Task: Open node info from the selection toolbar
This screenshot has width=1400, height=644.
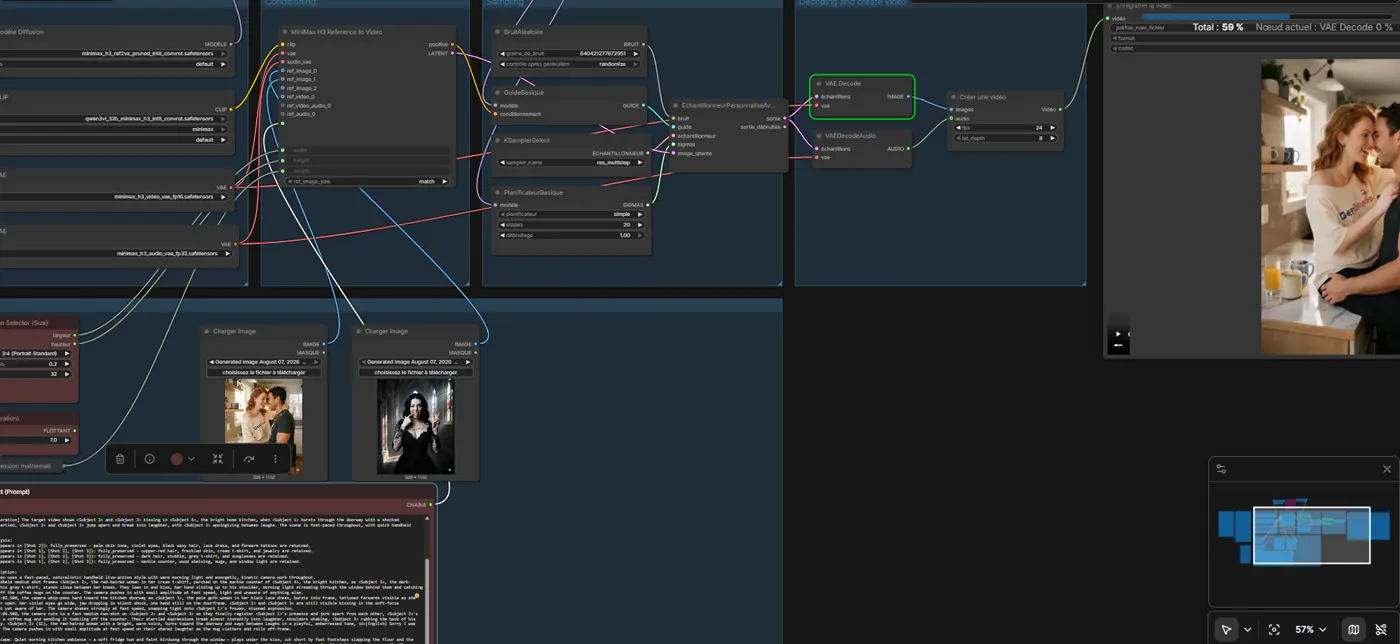Action: [x=149, y=459]
